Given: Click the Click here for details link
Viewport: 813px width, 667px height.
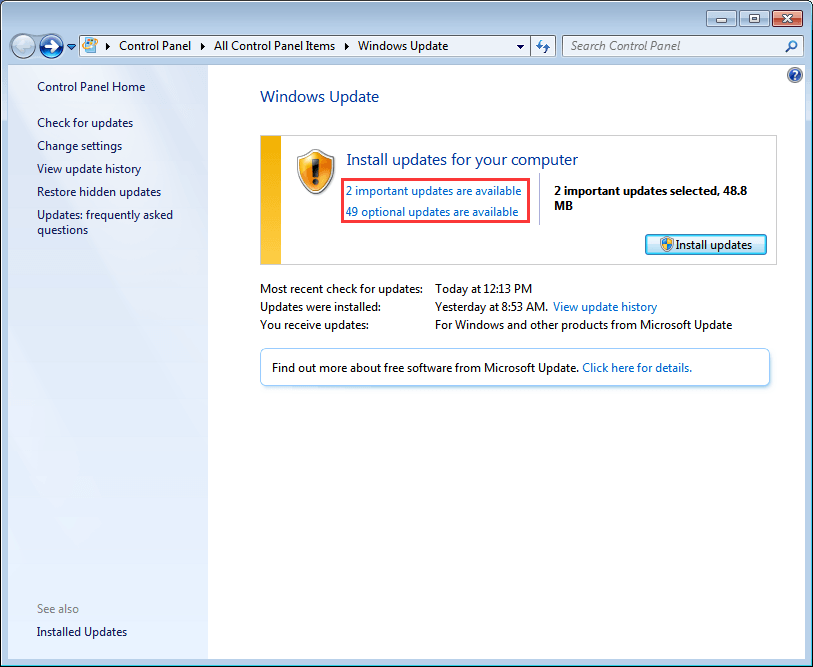Looking at the screenshot, I should coord(637,367).
